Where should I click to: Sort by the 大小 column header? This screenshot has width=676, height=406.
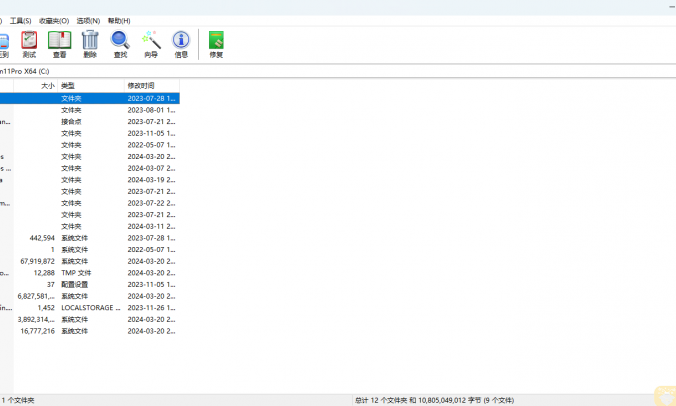coord(36,86)
